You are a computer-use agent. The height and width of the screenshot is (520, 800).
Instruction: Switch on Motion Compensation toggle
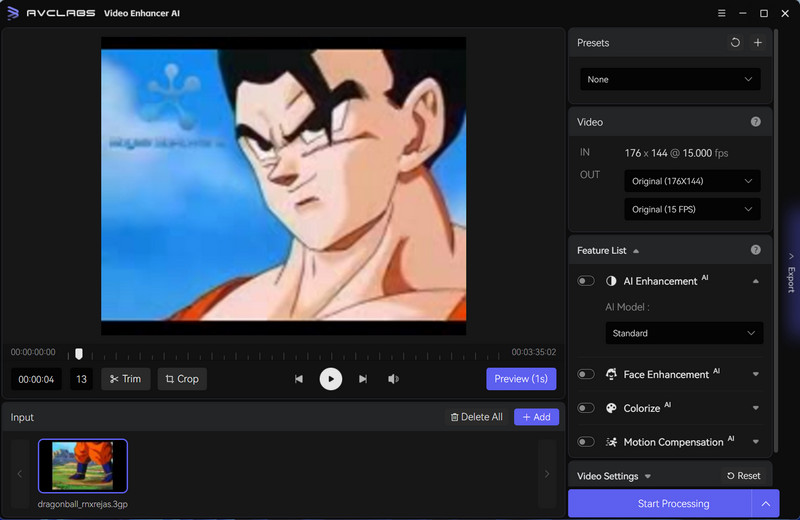pyautogui.click(x=586, y=442)
